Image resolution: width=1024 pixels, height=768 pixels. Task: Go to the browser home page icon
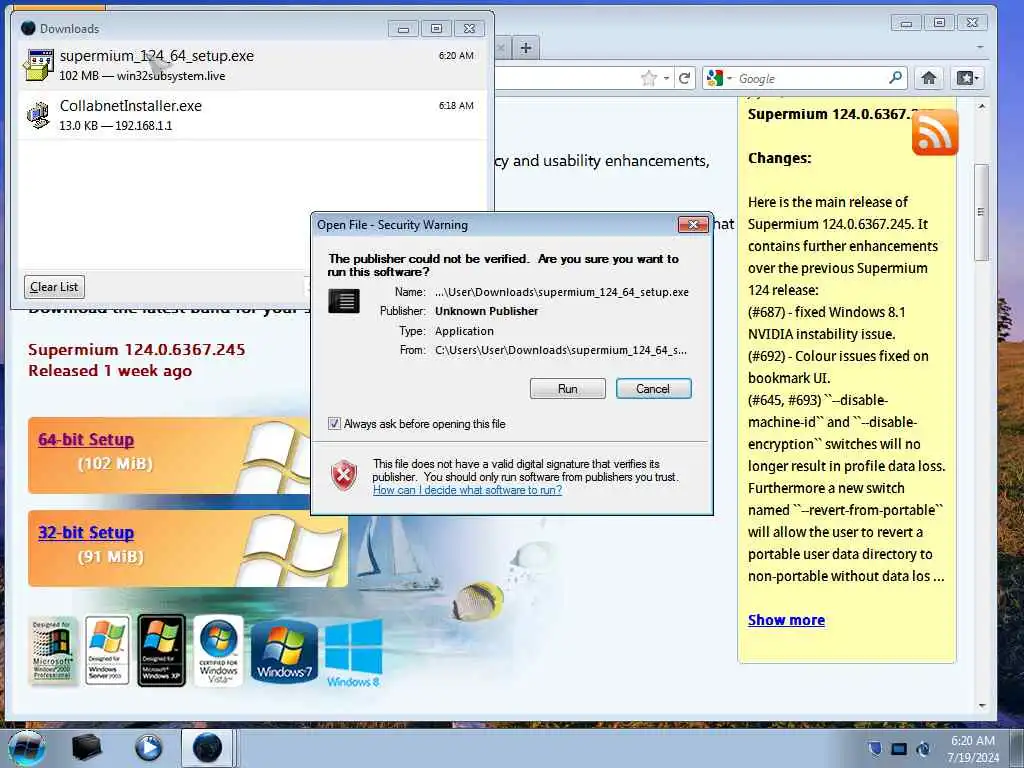(929, 78)
